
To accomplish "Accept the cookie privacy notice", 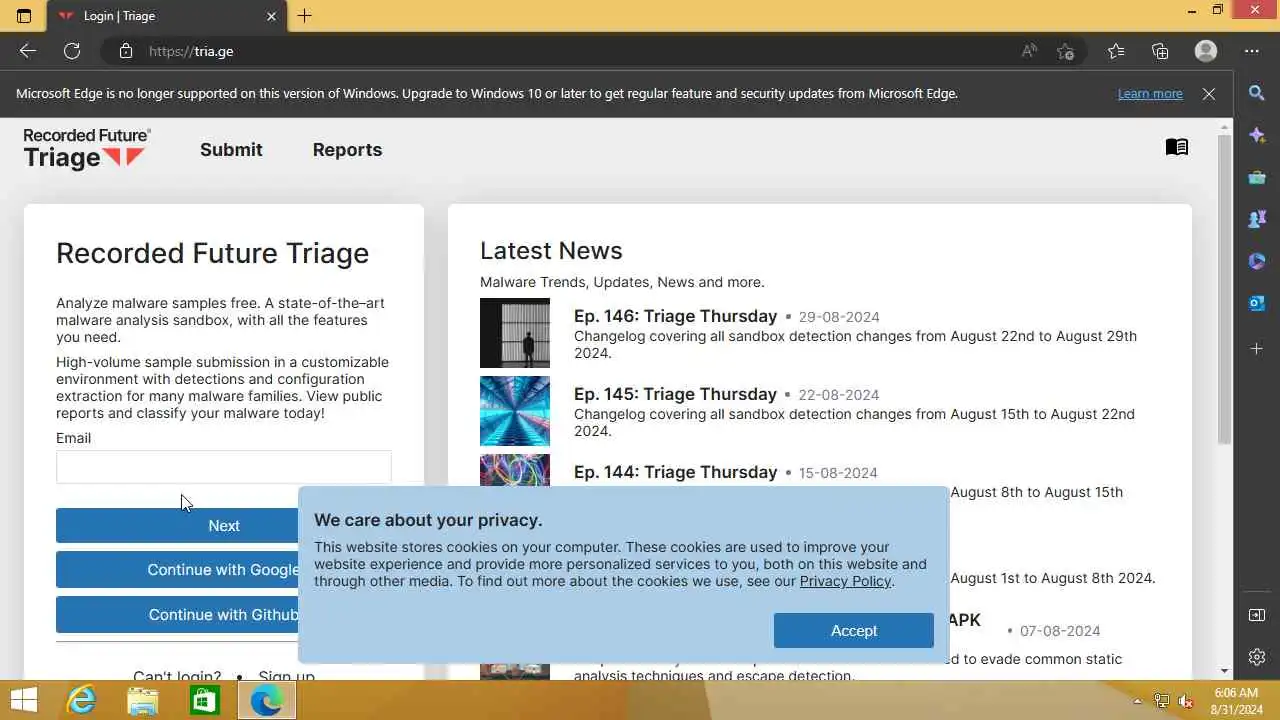I will 853,630.
